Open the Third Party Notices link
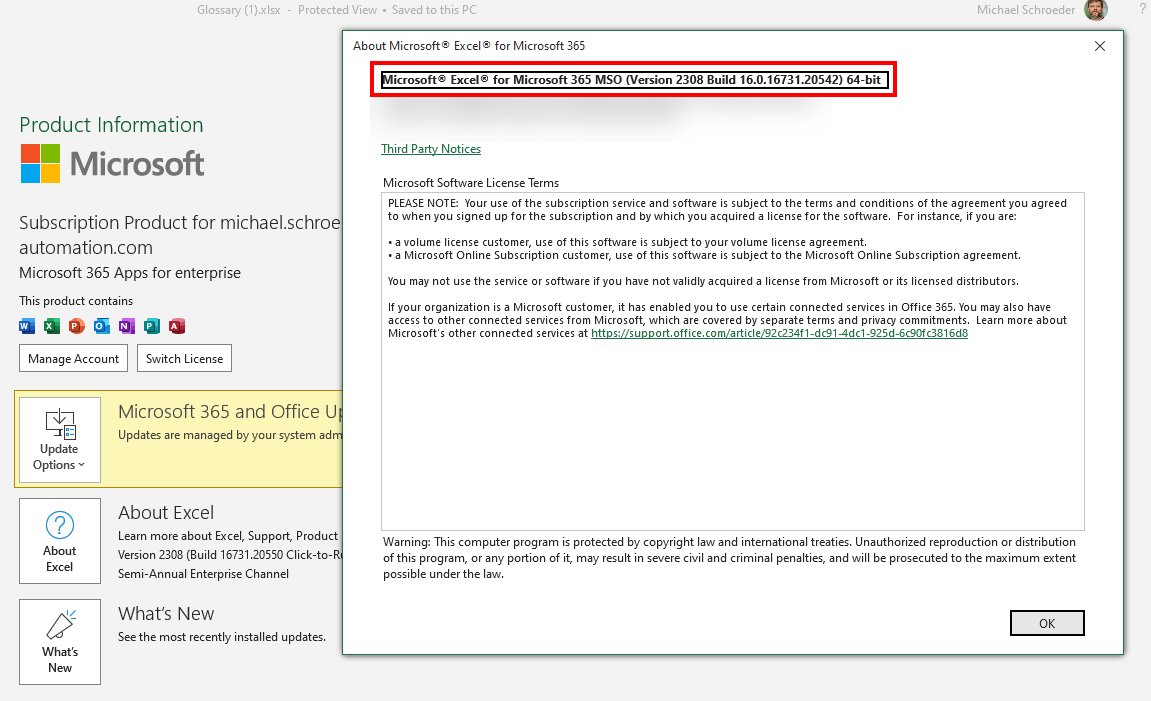The image size is (1151, 701). (431, 149)
